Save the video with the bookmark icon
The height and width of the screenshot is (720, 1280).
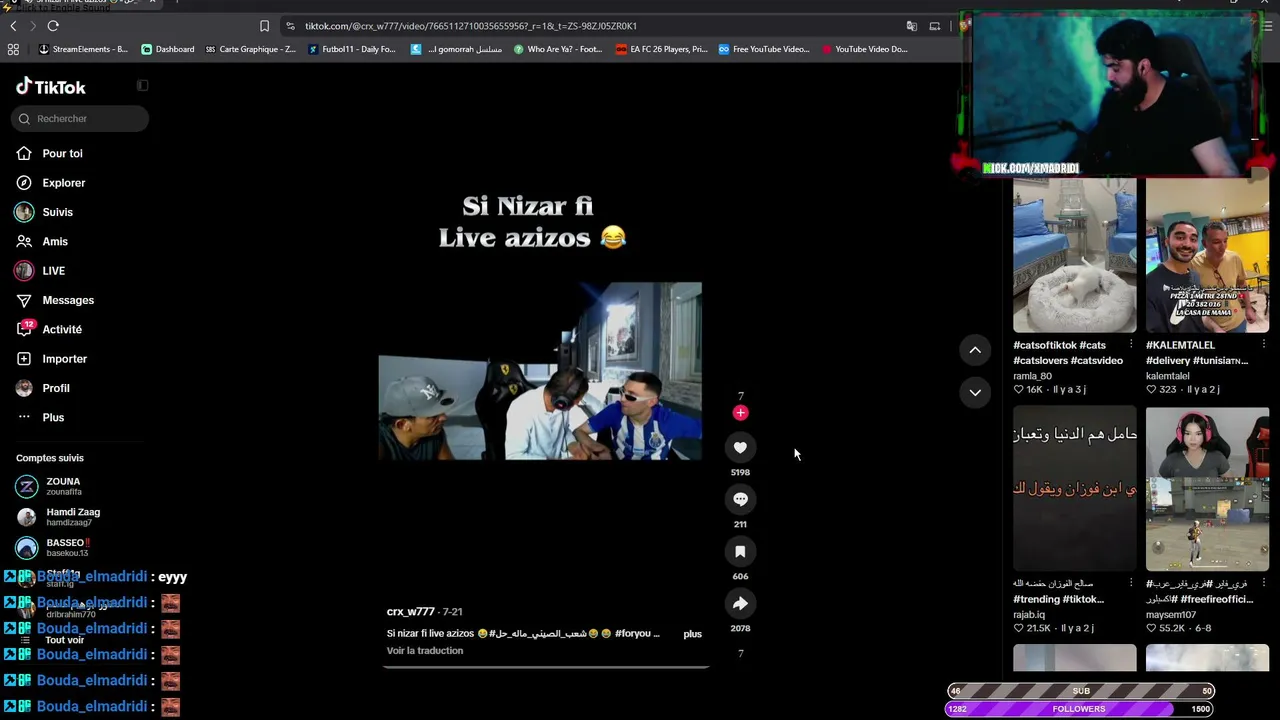click(x=740, y=551)
